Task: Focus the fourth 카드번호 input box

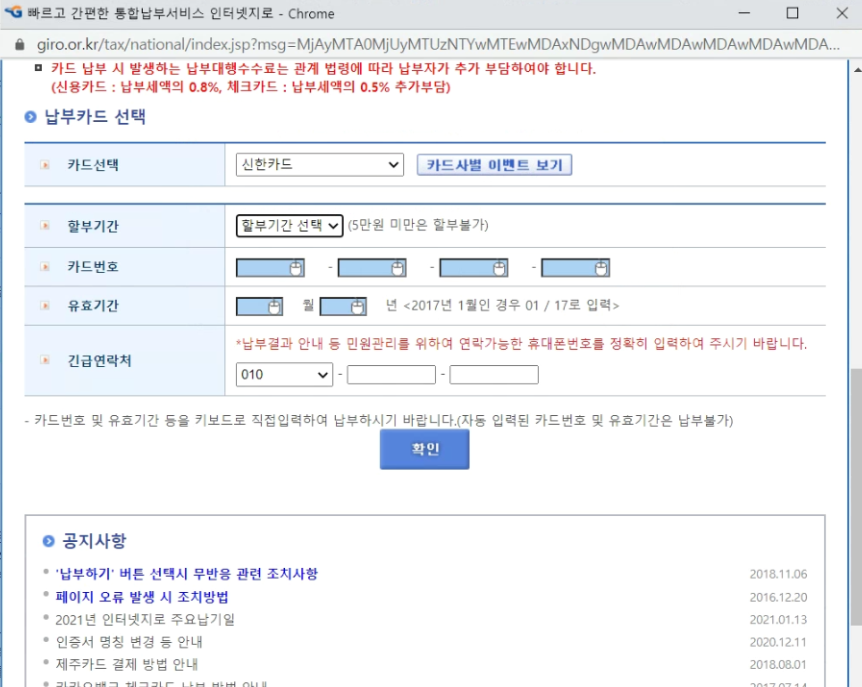Action: click(576, 268)
